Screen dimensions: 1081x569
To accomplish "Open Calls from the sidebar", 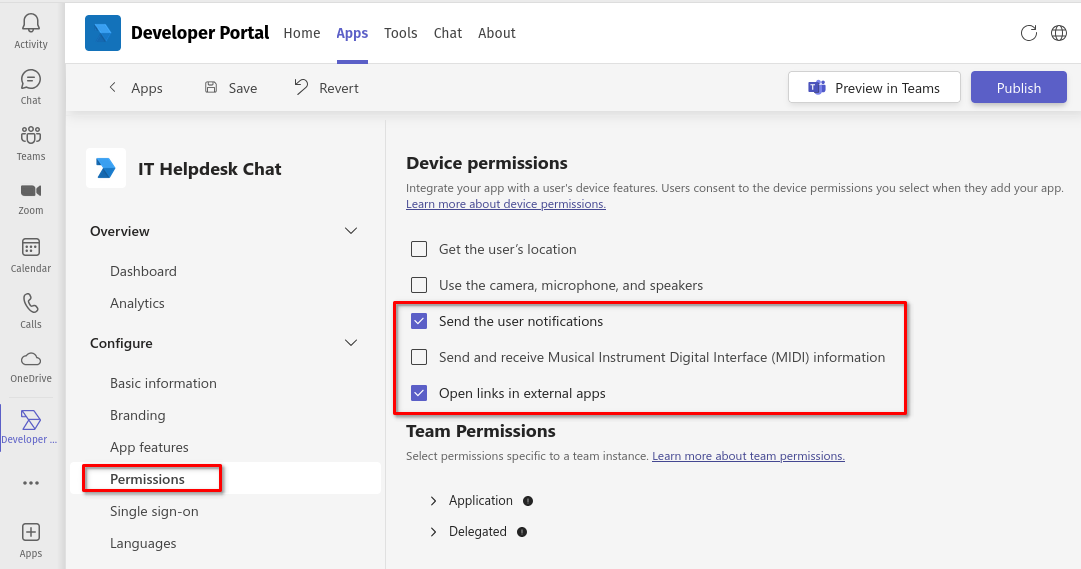I will point(31,304).
